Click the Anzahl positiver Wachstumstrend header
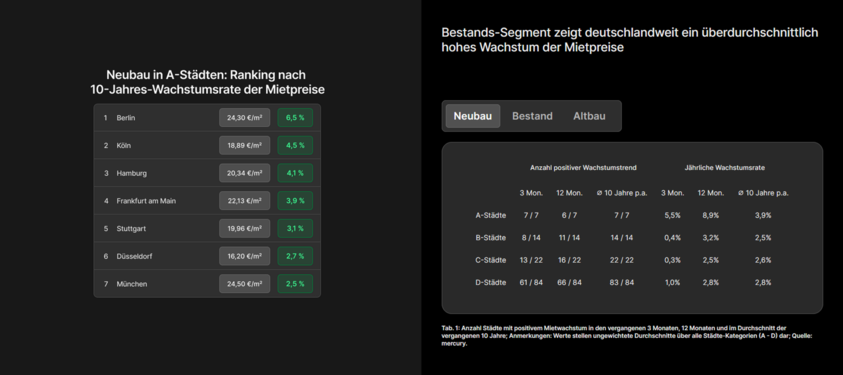Image resolution: width=843 pixels, height=375 pixels. [583, 168]
